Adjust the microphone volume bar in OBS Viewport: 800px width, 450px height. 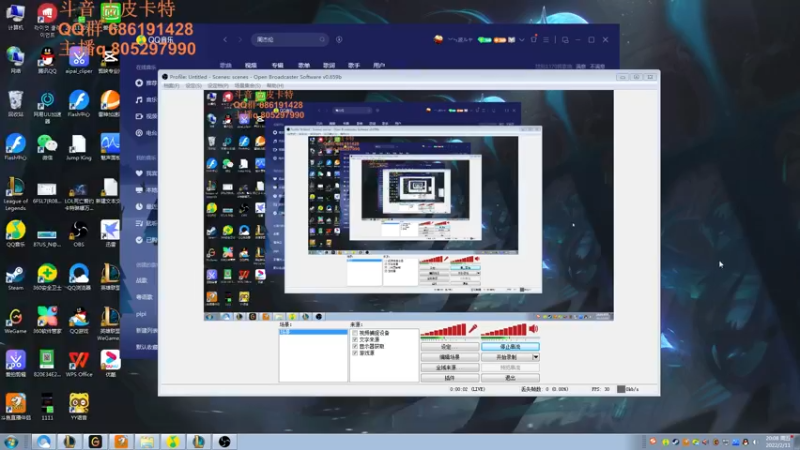[444, 330]
